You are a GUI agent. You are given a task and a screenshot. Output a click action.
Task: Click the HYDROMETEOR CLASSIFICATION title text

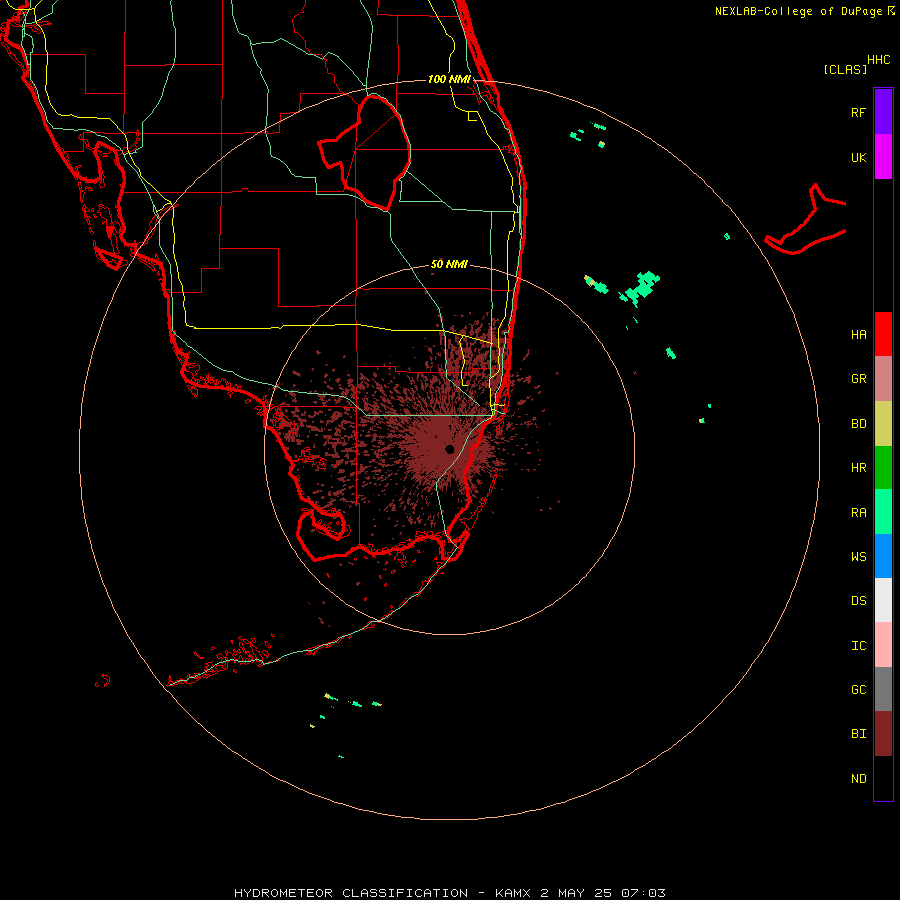coord(351,893)
